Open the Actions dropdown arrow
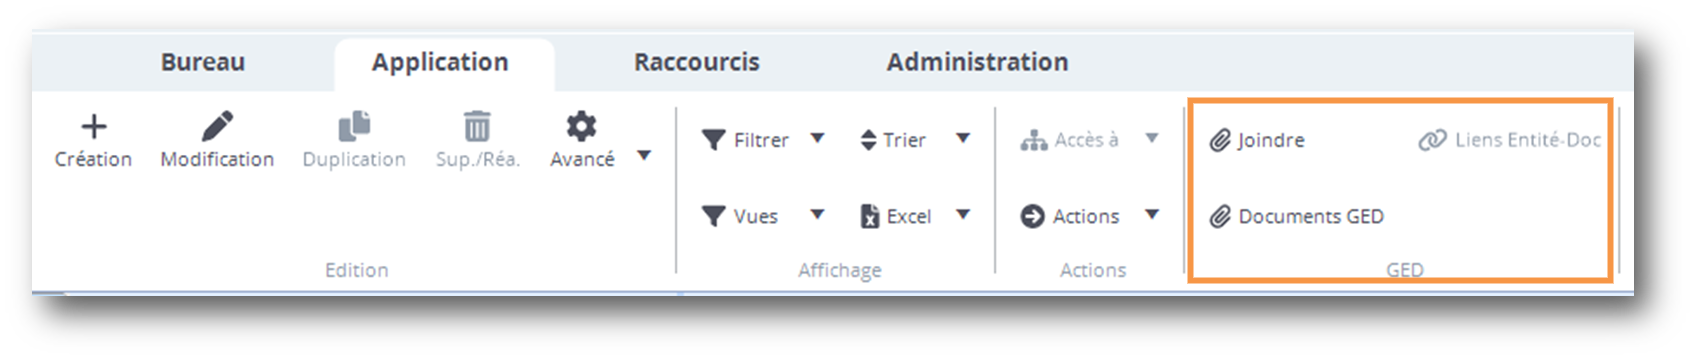The width and height of the screenshot is (1695, 360). click(x=1152, y=214)
